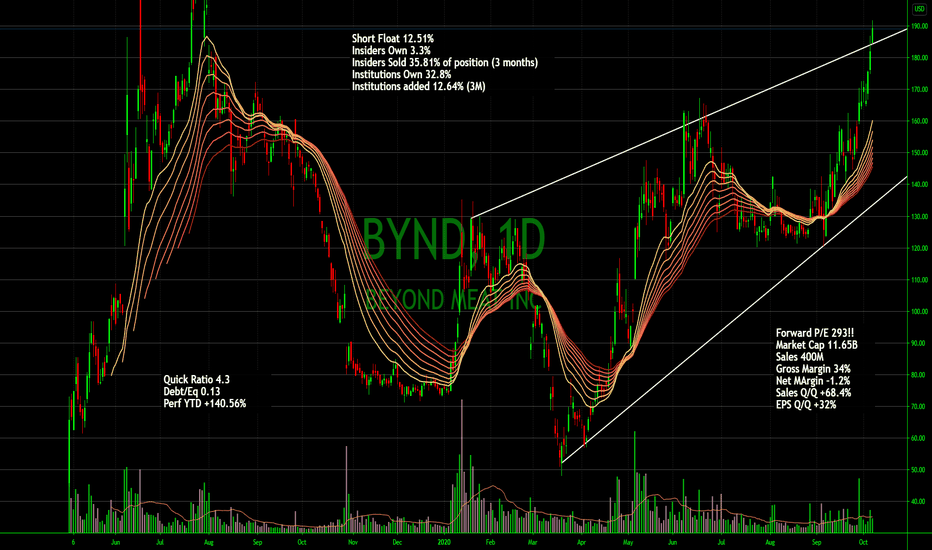Select the 'Sales Q/Q +68.4%' text
Screen dimensions: 932x550
tap(813, 392)
